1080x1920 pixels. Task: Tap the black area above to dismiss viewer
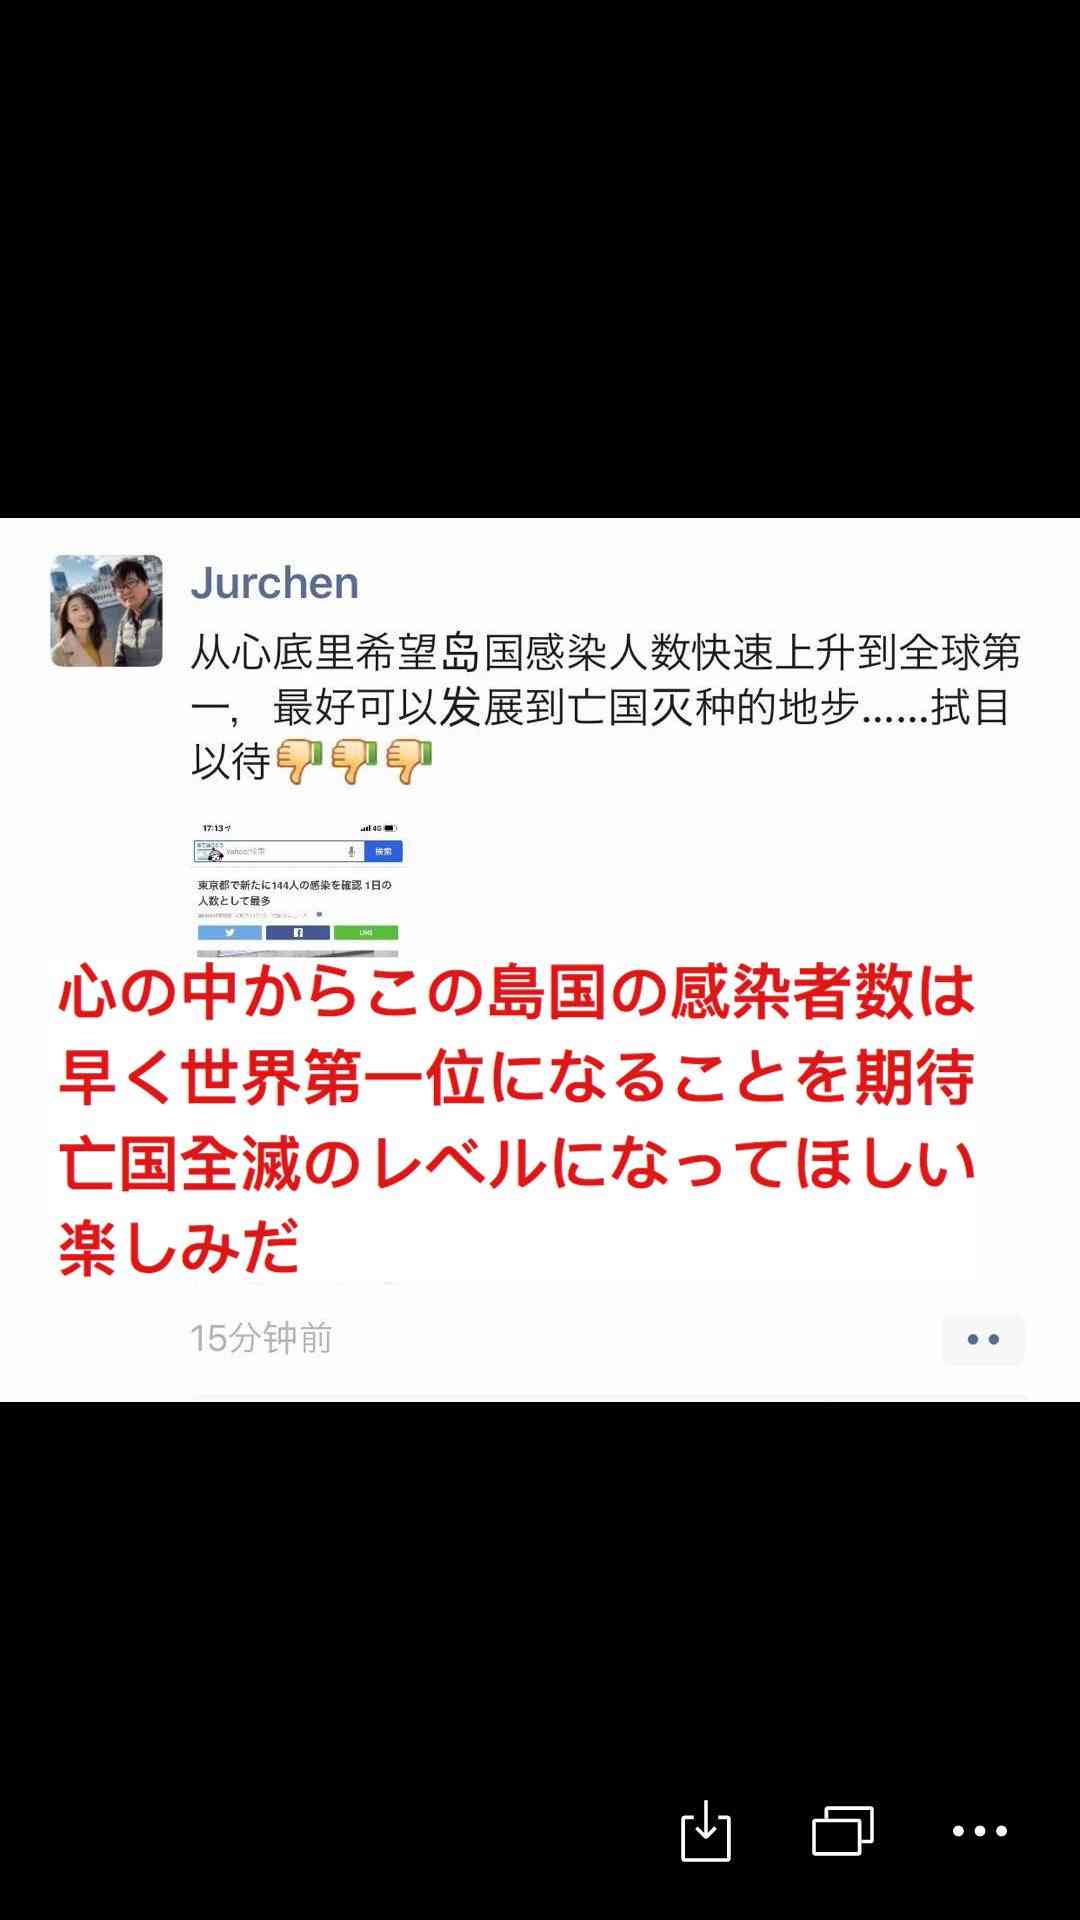click(x=540, y=258)
